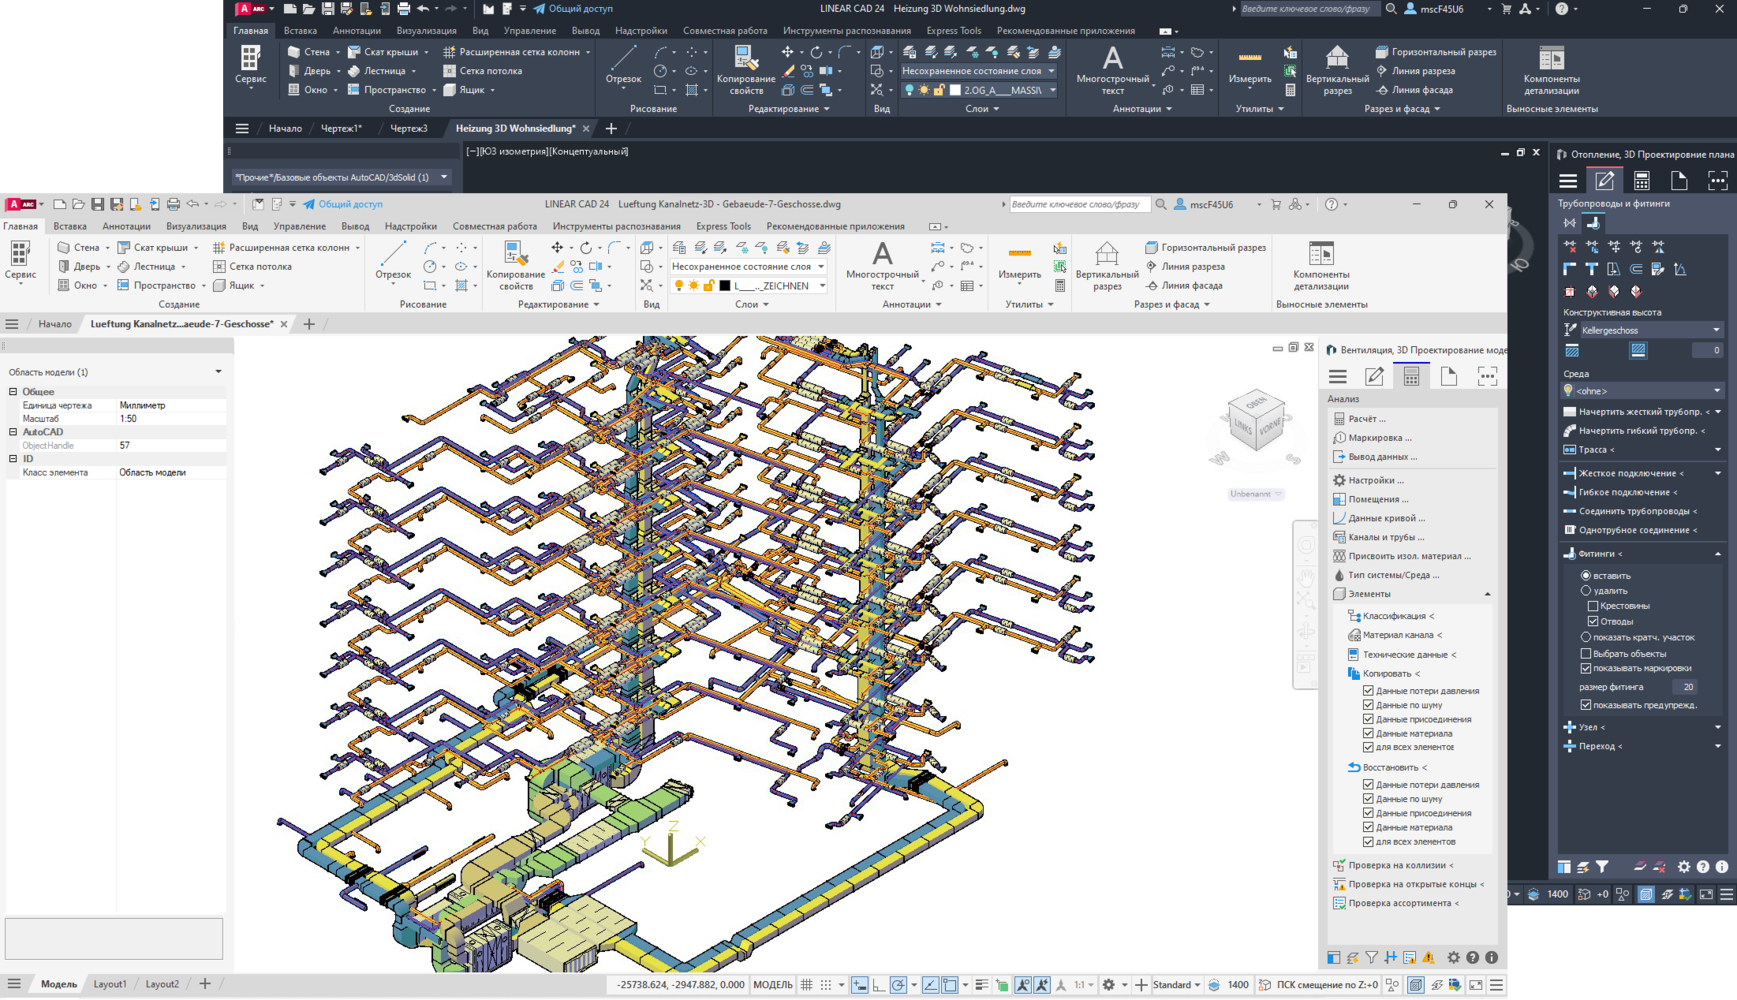Click Расчёт ... in the Анализ panel
Screen dimensions: 1737x1000
[x=1366, y=419]
